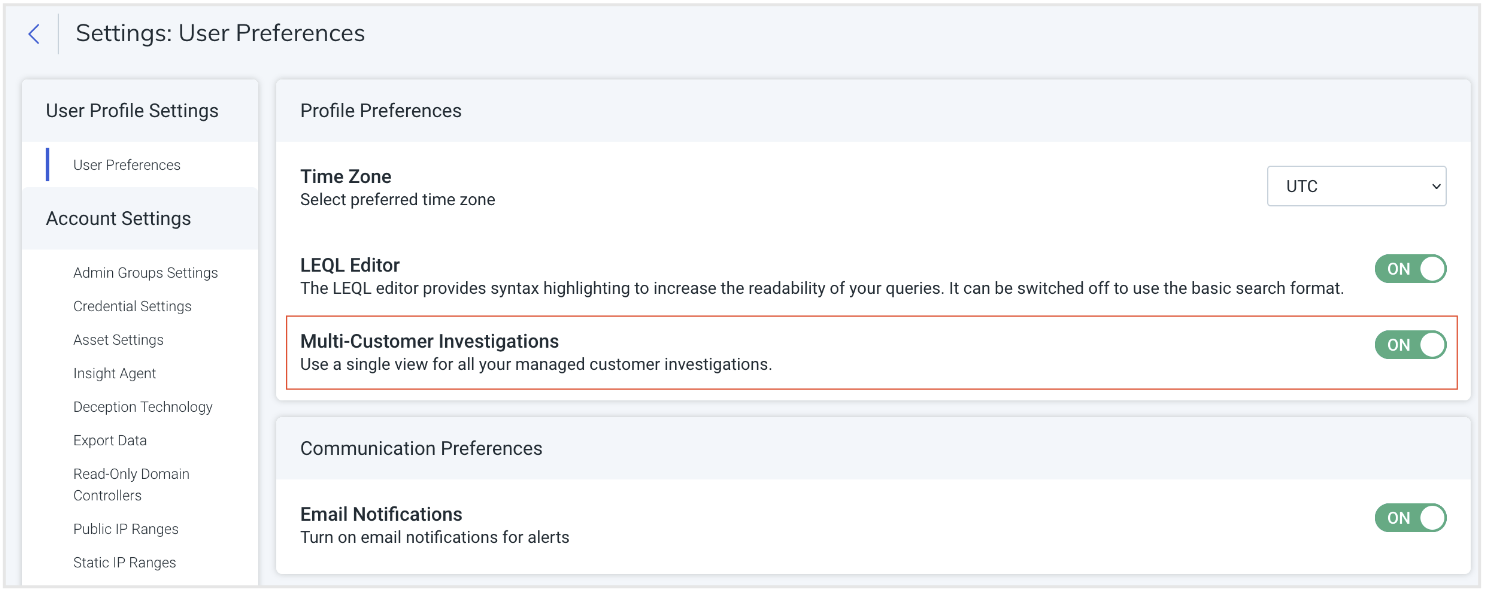Open Asset Settings page
Viewport: 1486px width, 592px height.
pos(118,340)
